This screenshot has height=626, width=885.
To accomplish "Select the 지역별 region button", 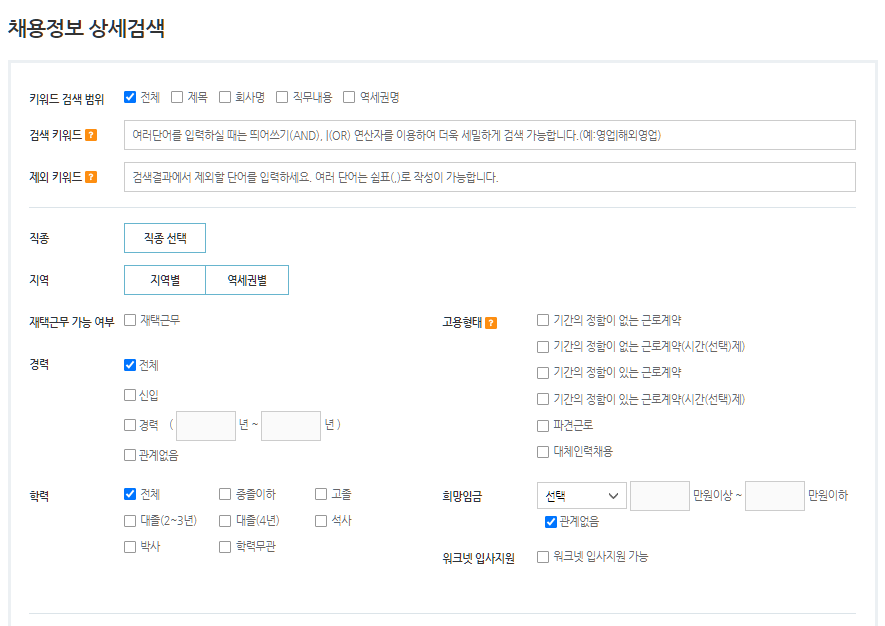I will coord(165,280).
